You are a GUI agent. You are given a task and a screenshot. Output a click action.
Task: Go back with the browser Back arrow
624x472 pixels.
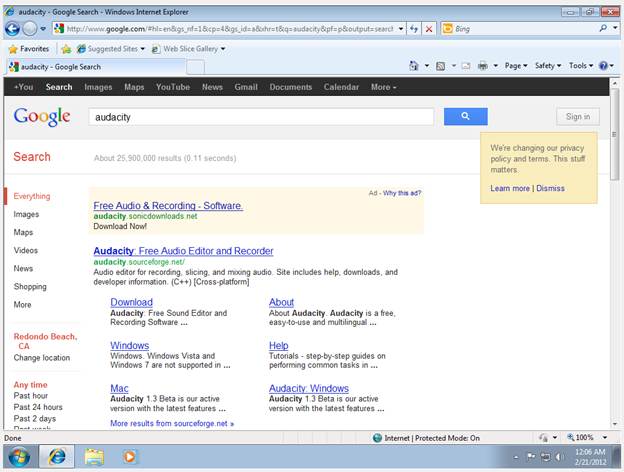pyautogui.click(x=12, y=29)
